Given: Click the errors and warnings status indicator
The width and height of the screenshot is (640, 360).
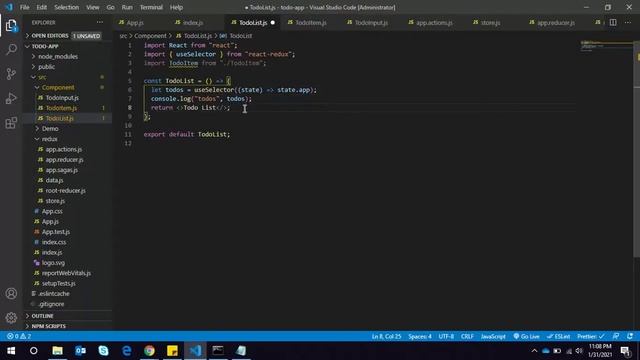Looking at the screenshot, I should pyautogui.click(x=19, y=336).
